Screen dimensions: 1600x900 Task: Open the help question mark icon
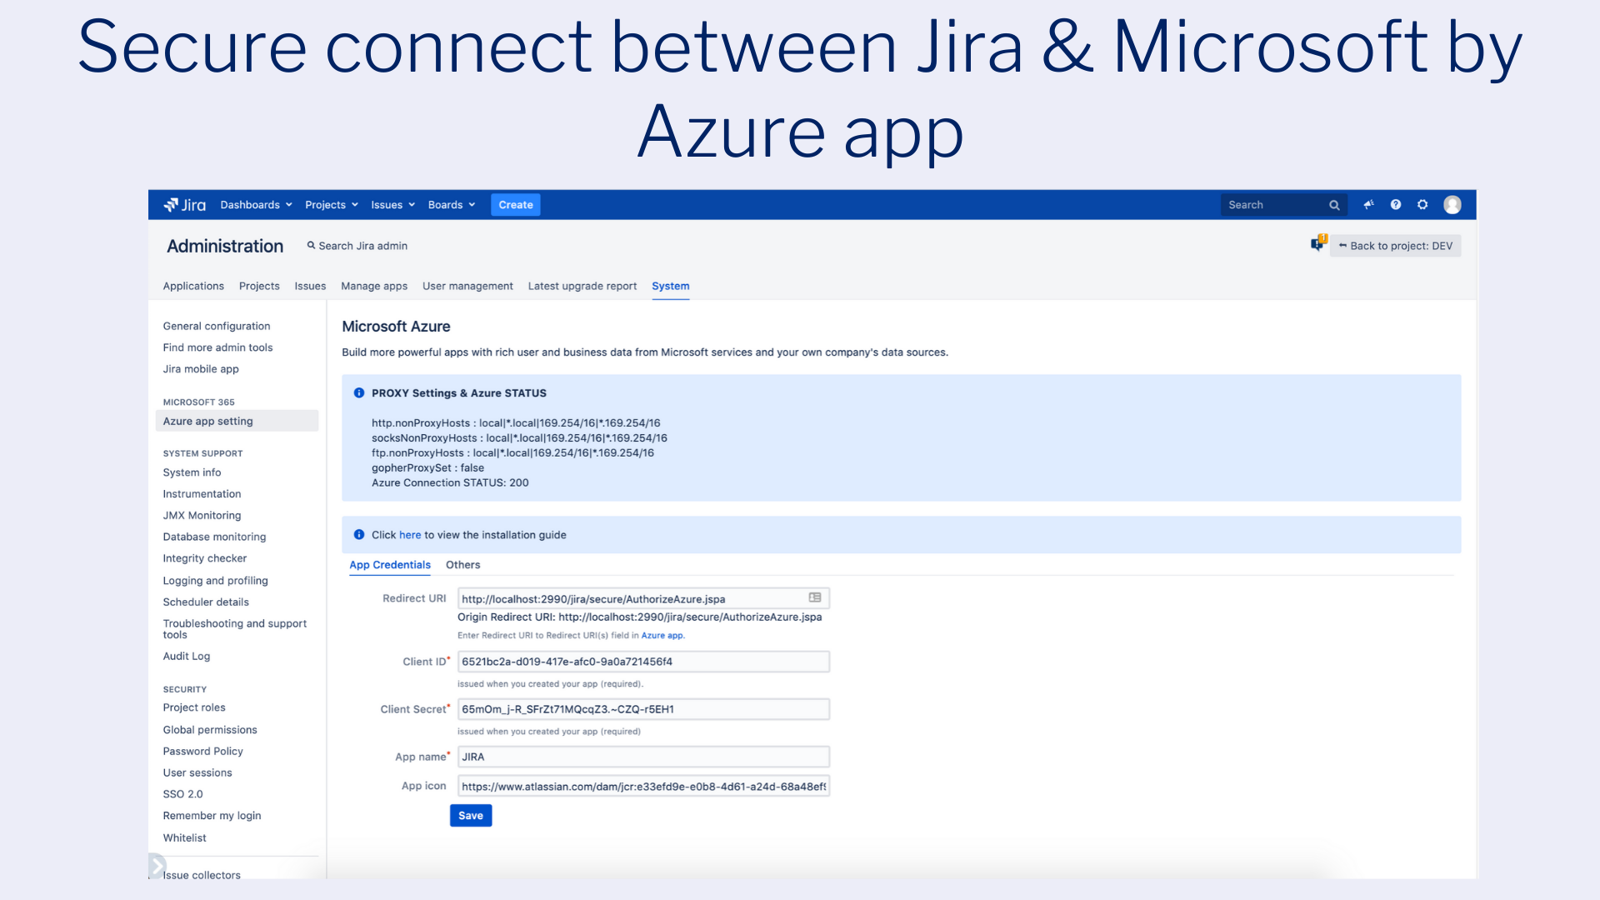[1395, 205]
